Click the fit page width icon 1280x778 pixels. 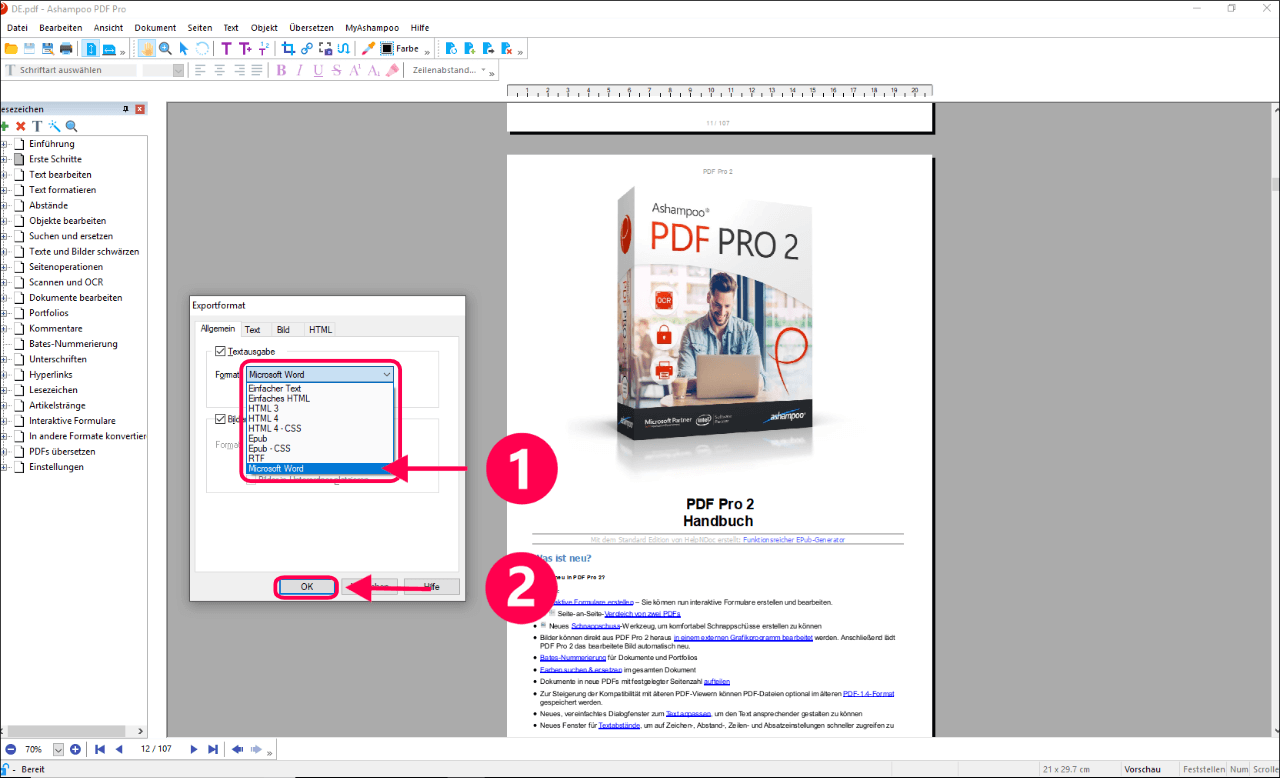tap(109, 48)
